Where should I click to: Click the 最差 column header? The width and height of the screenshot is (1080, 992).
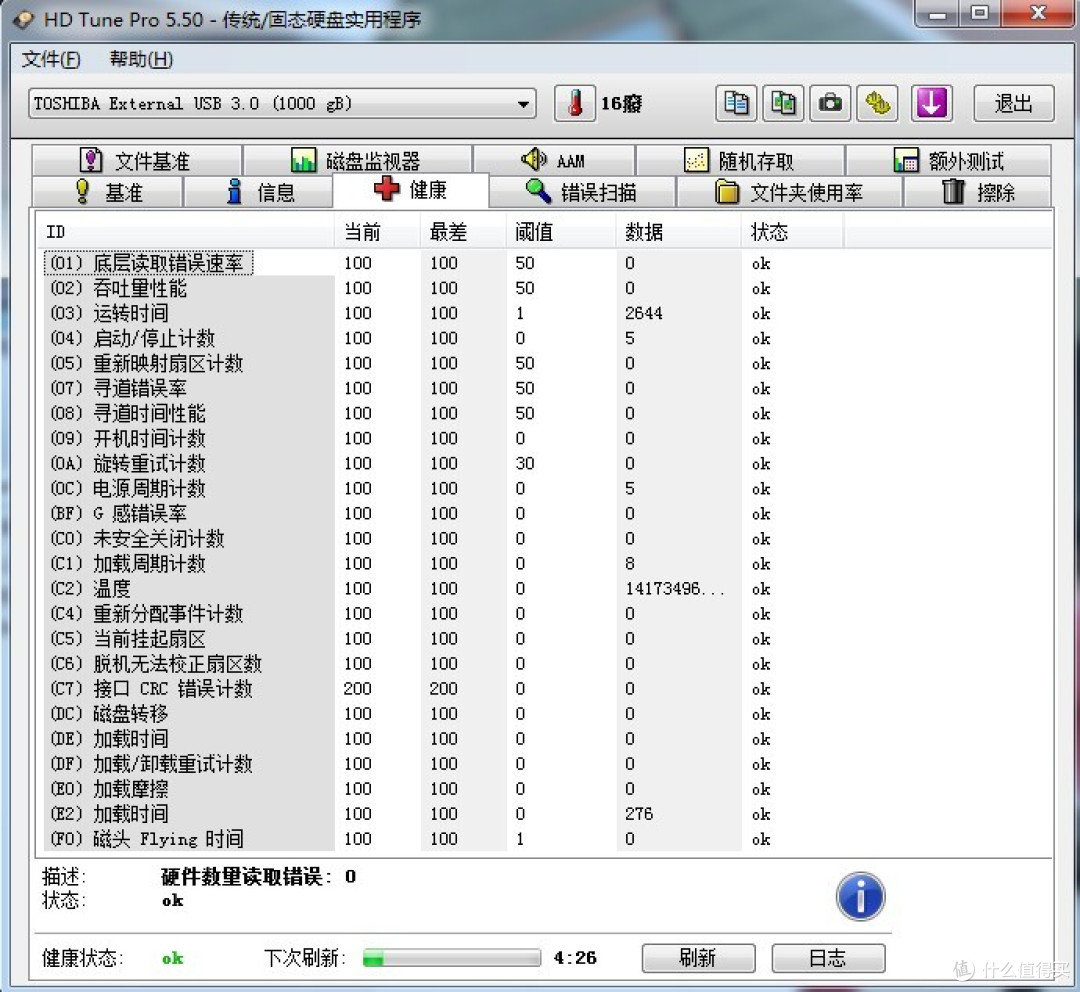[463, 232]
